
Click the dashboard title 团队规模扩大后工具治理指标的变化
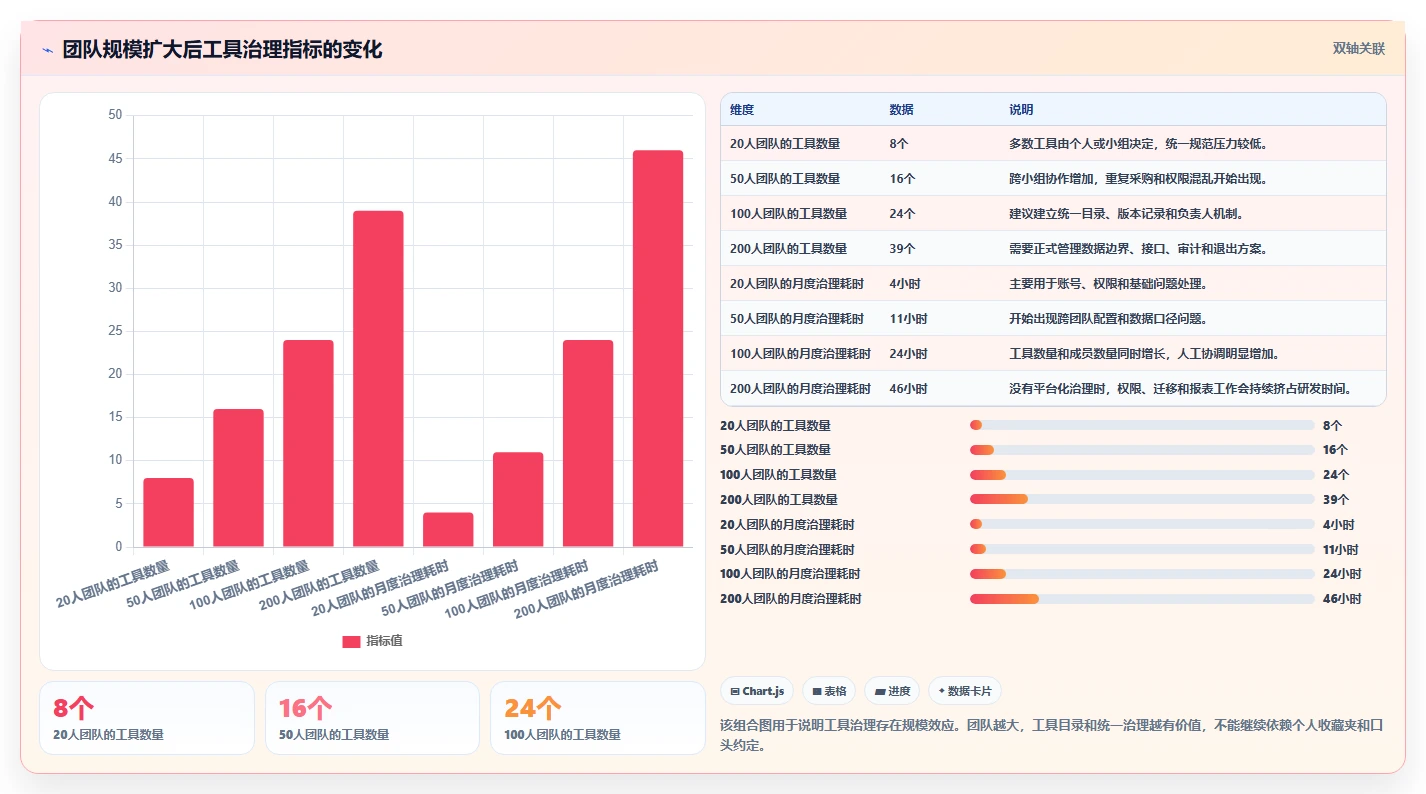point(222,50)
